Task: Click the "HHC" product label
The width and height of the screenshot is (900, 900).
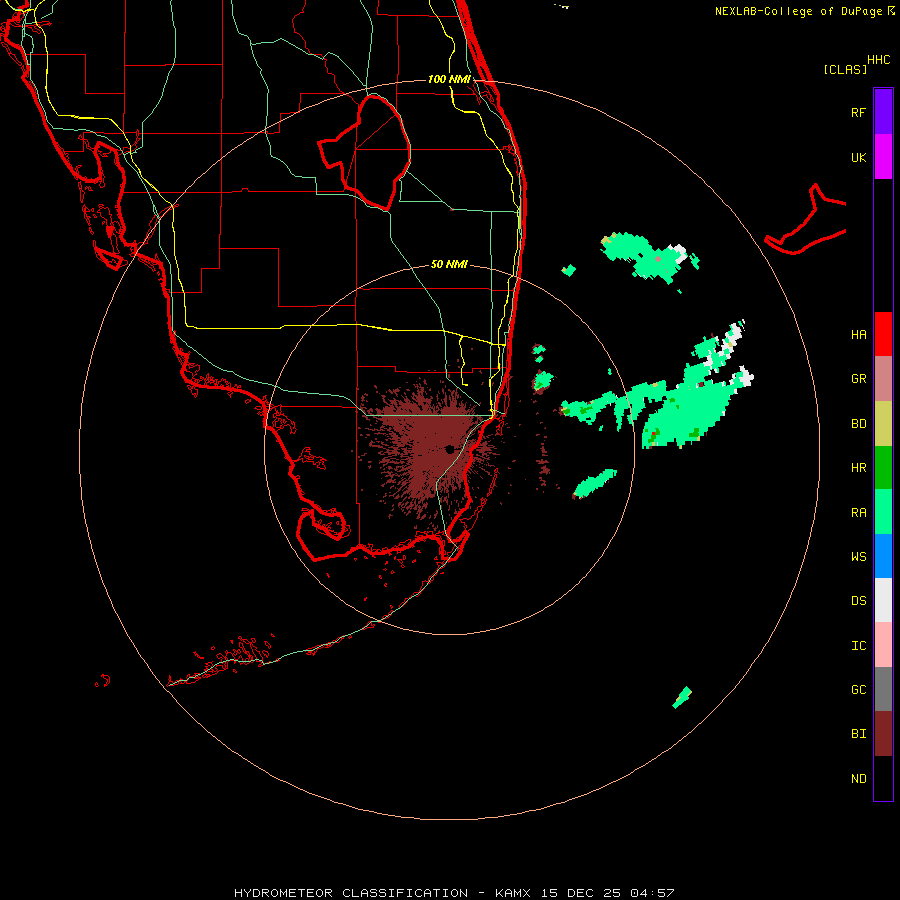Action: [879, 60]
